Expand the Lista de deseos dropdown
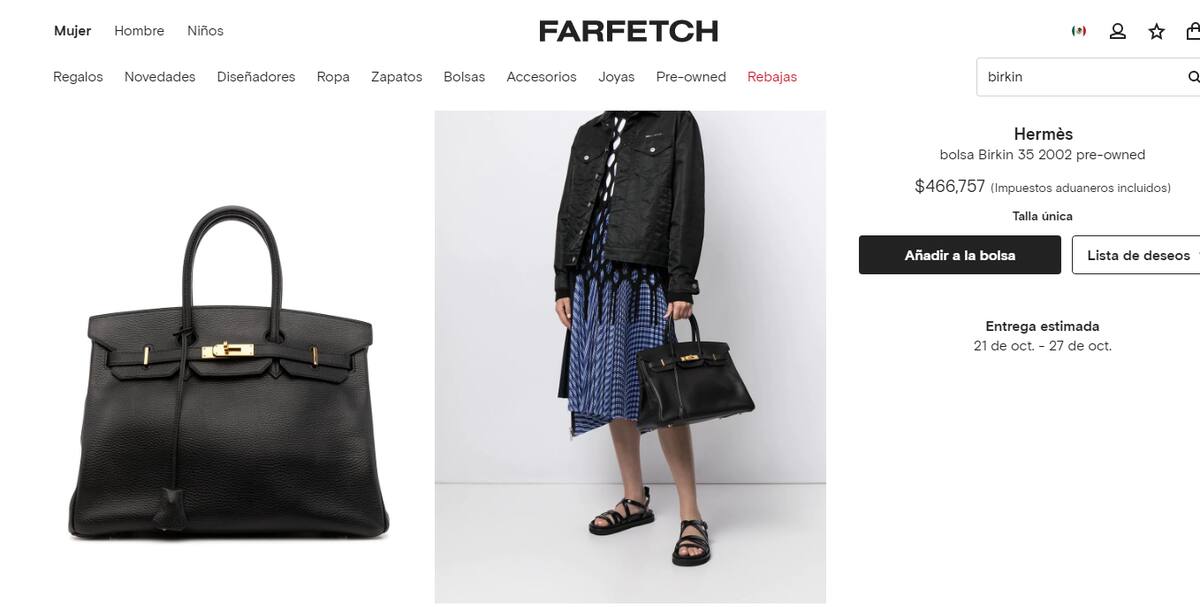The height and width of the screenshot is (607, 1200). (1138, 255)
